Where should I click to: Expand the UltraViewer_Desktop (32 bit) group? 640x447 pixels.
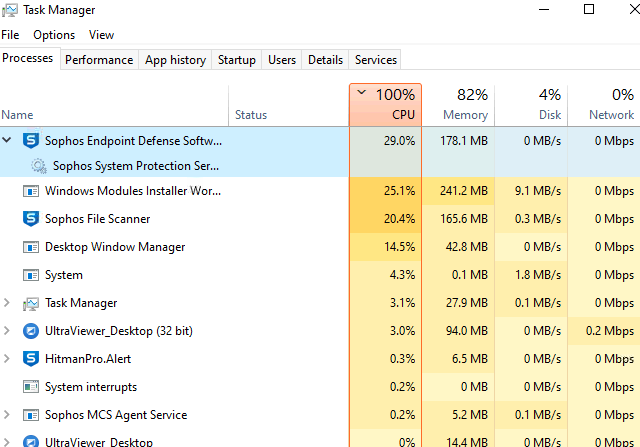pos(9,331)
